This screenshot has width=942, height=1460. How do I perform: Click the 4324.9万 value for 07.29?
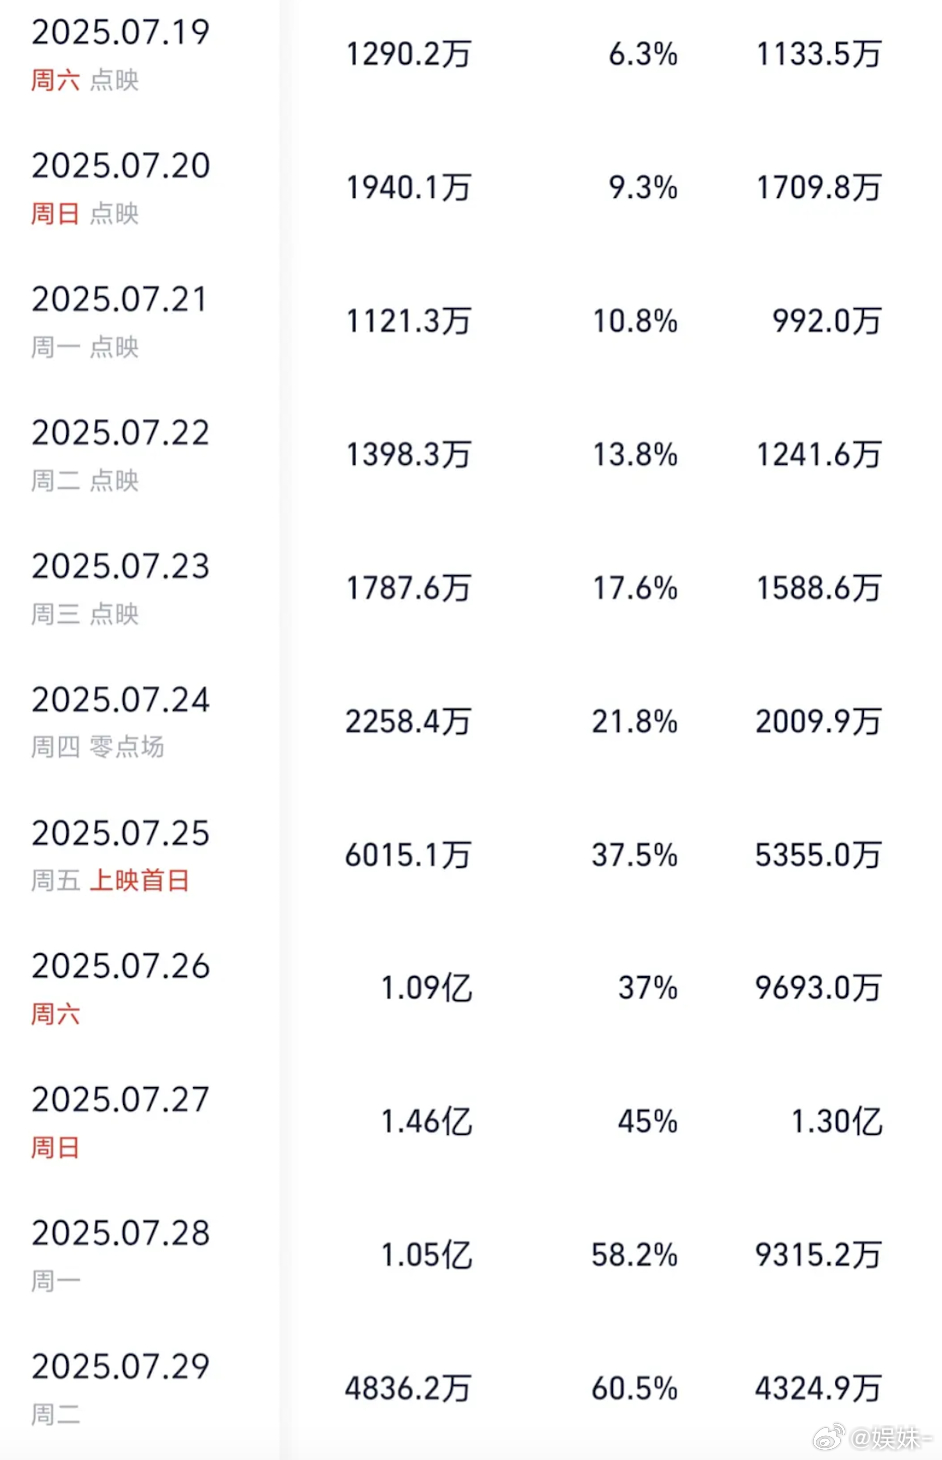click(818, 1388)
